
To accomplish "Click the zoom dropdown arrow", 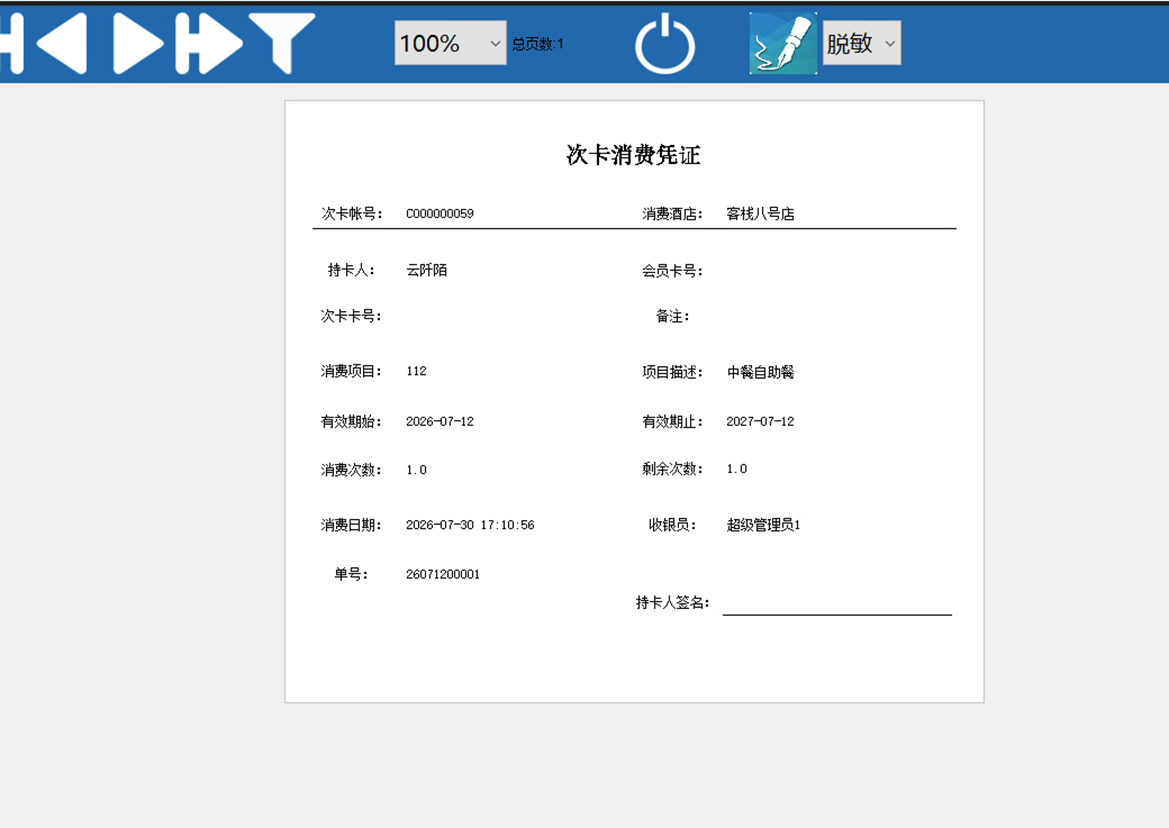I will [495, 43].
